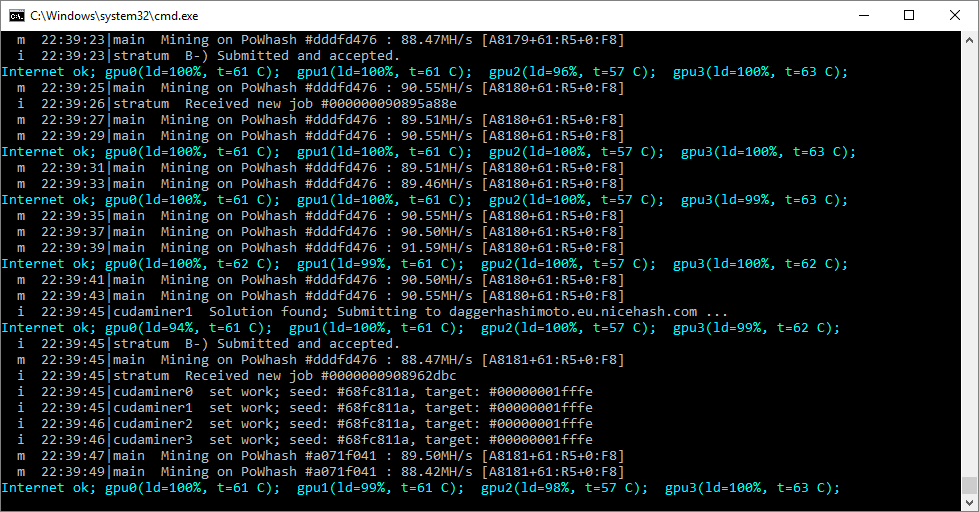Click the 22:39:23 stratum Submitted and accepted line
Image resolution: width=979 pixels, height=512 pixels.
[208, 56]
